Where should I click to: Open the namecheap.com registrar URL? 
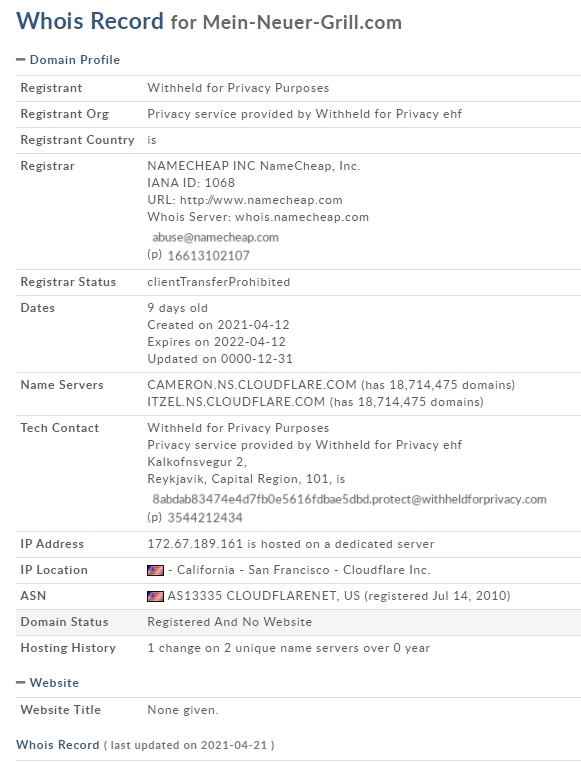(x=261, y=200)
